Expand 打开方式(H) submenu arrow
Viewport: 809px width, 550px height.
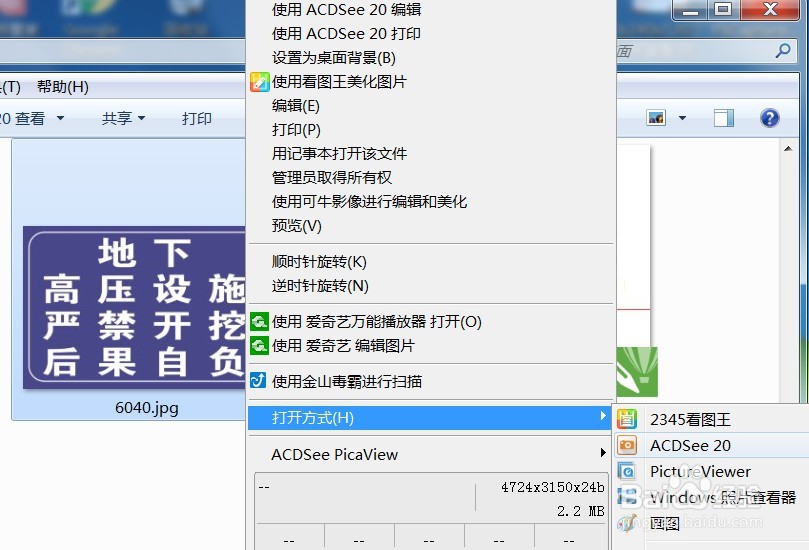tap(603, 416)
